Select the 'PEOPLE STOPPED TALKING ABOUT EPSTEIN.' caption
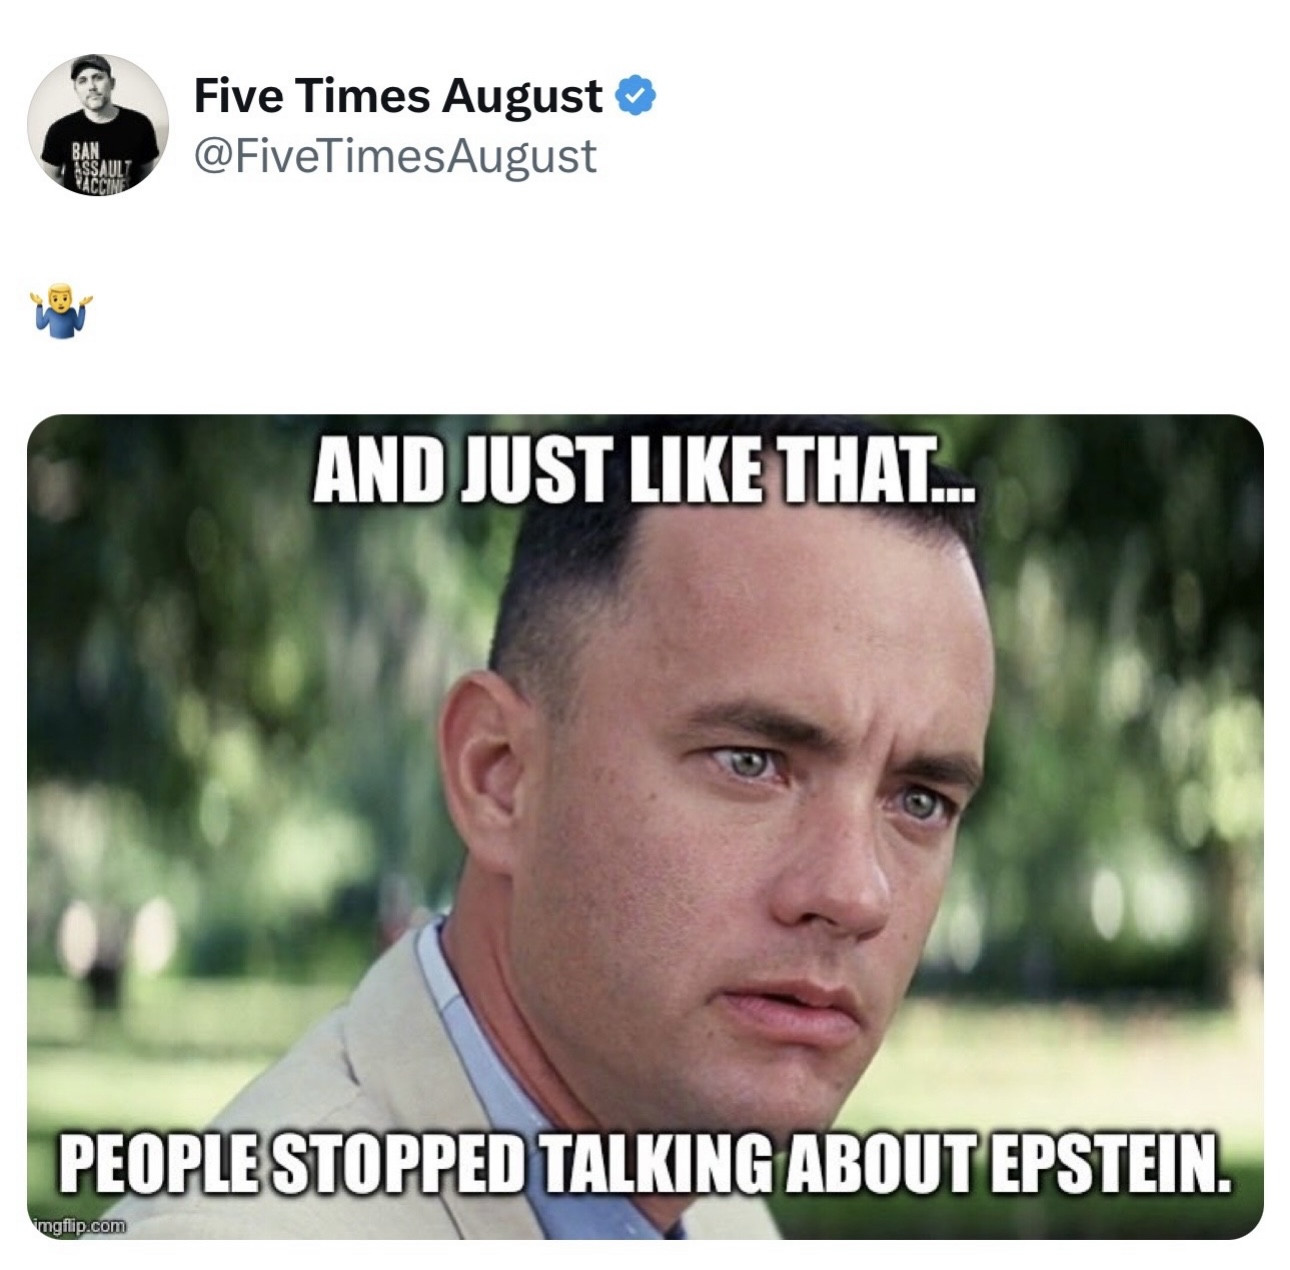1290x1270 pixels. (643, 1162)
